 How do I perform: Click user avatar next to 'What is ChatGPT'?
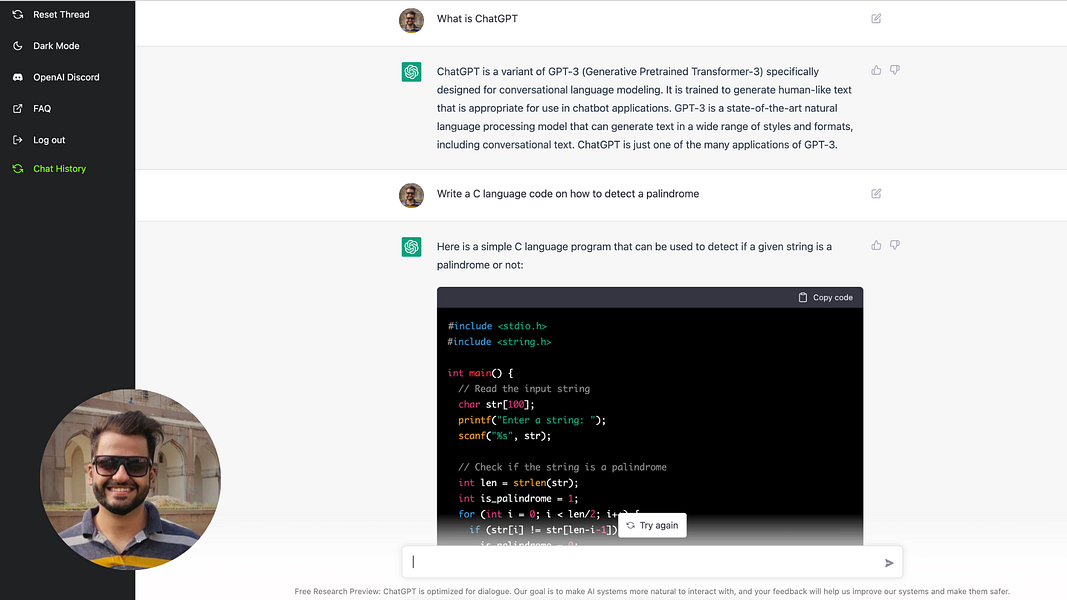(x=411, y=20)
